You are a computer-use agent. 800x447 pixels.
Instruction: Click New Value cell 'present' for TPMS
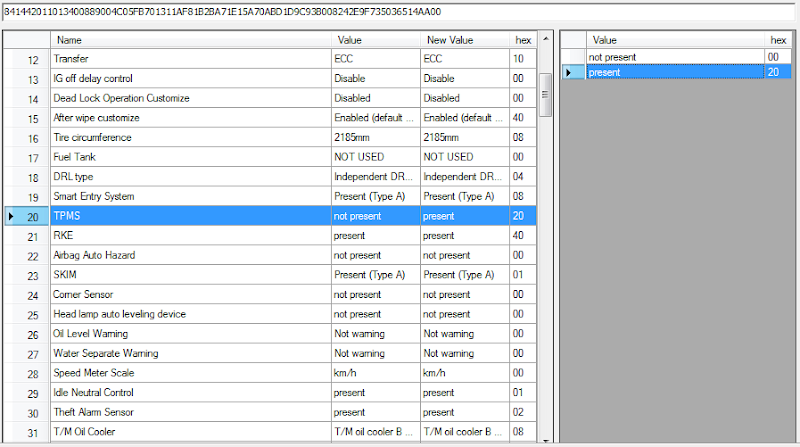465,216
